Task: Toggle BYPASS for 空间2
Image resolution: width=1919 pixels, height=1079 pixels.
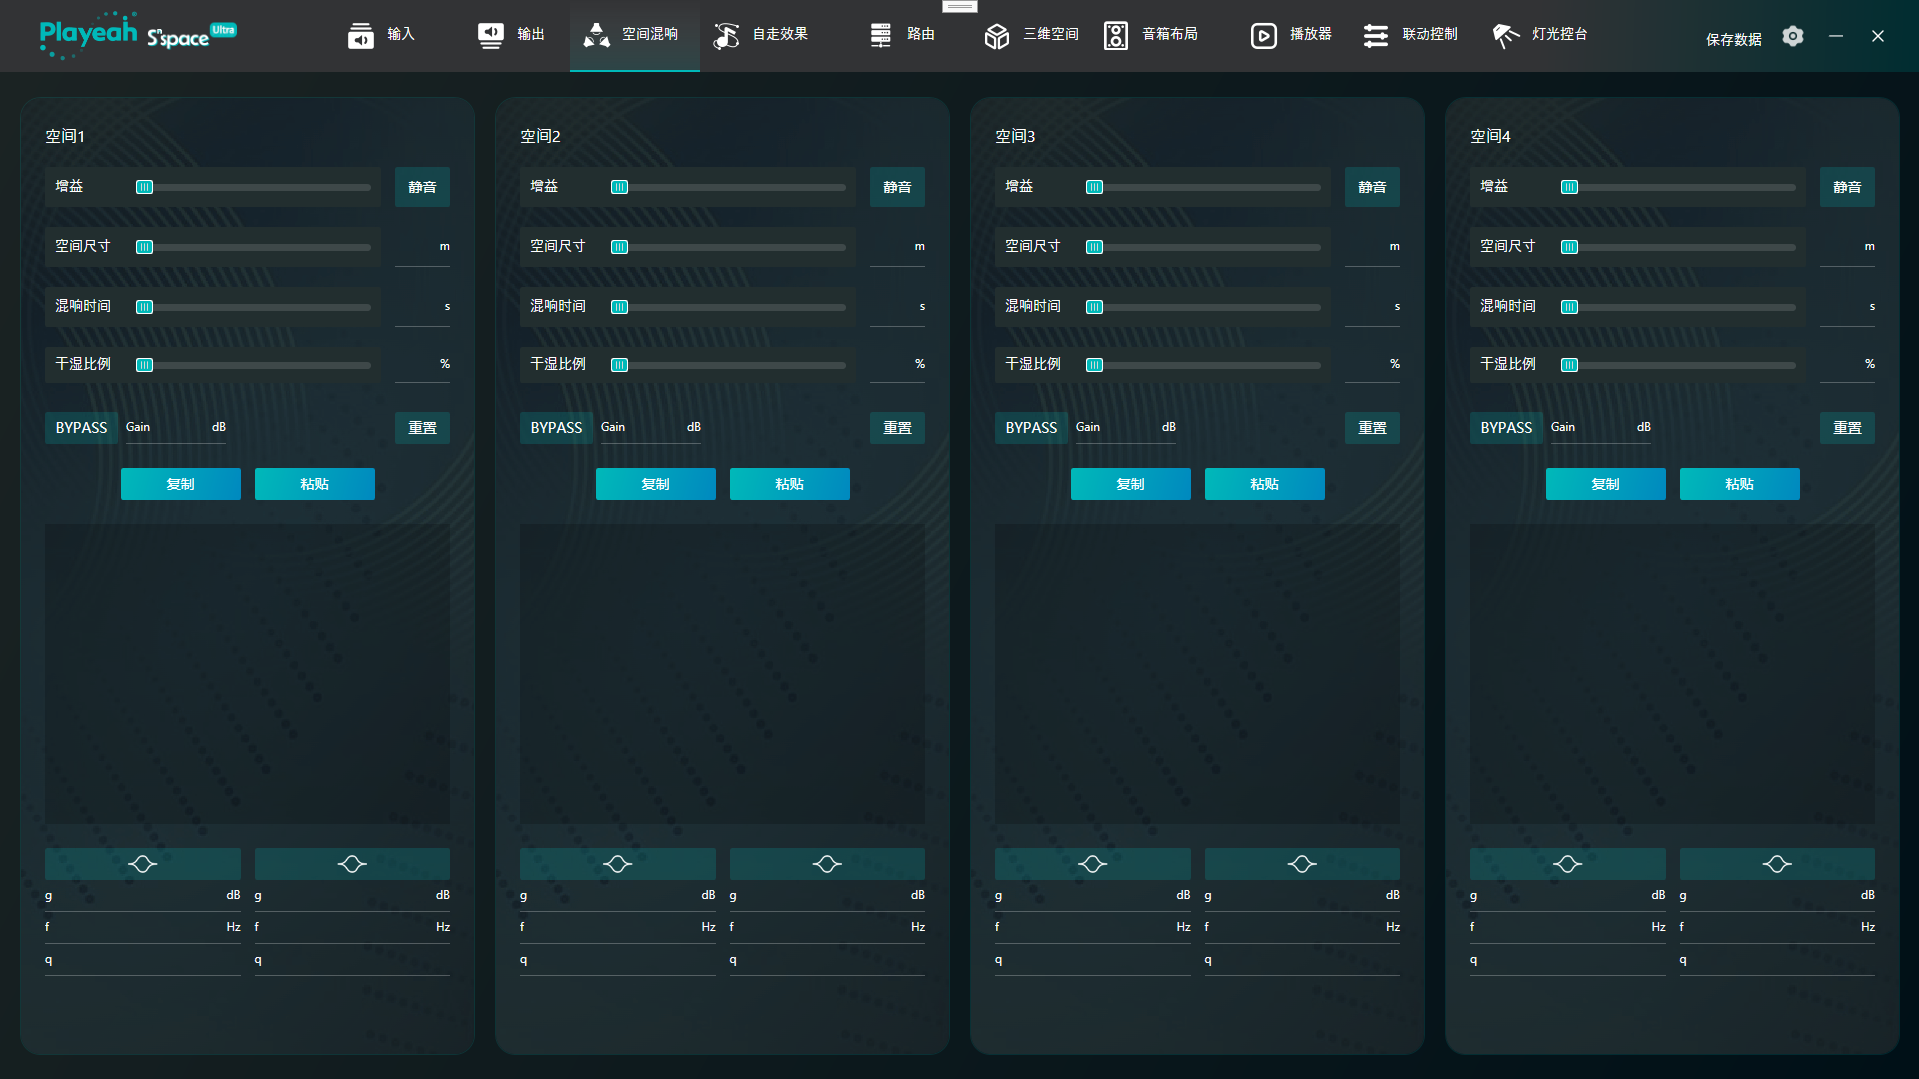Action: 556,428
